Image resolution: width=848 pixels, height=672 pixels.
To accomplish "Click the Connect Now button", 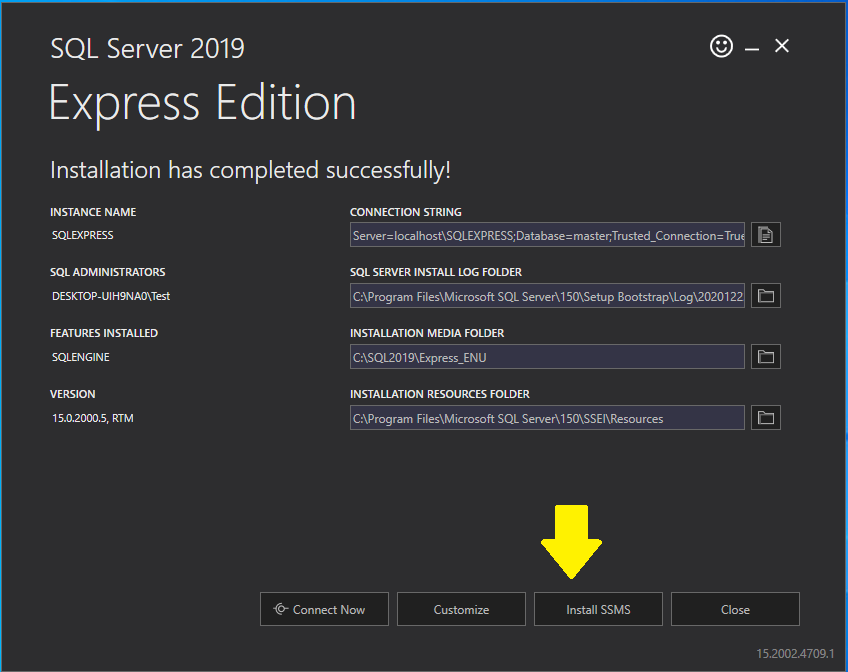I will (324, 609).
